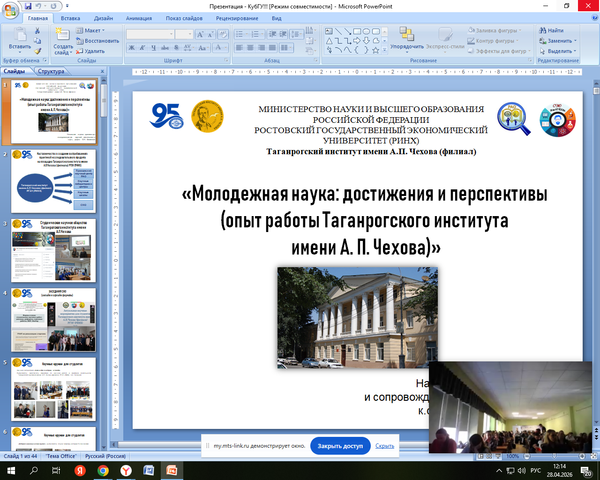
Task: Toggle bold (Ж) formatting
Action: click(131, 49)
